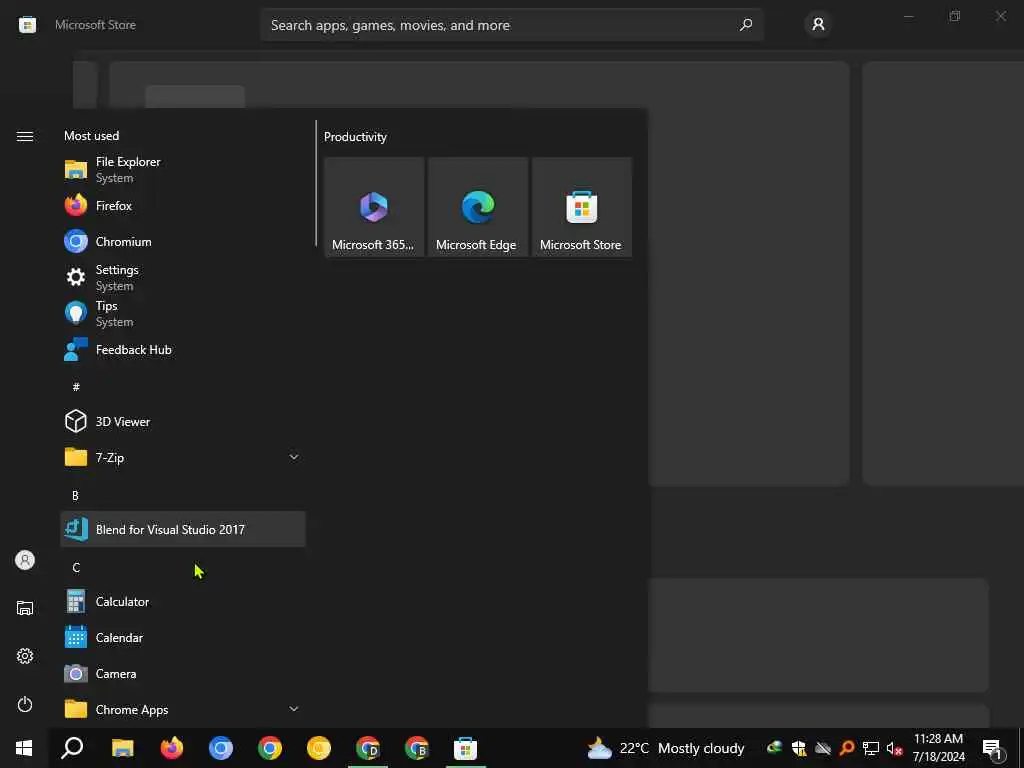Open Documents icon in Start sidebar
The height and width of the screenshot is (768, 1024).
click(25, 608)
